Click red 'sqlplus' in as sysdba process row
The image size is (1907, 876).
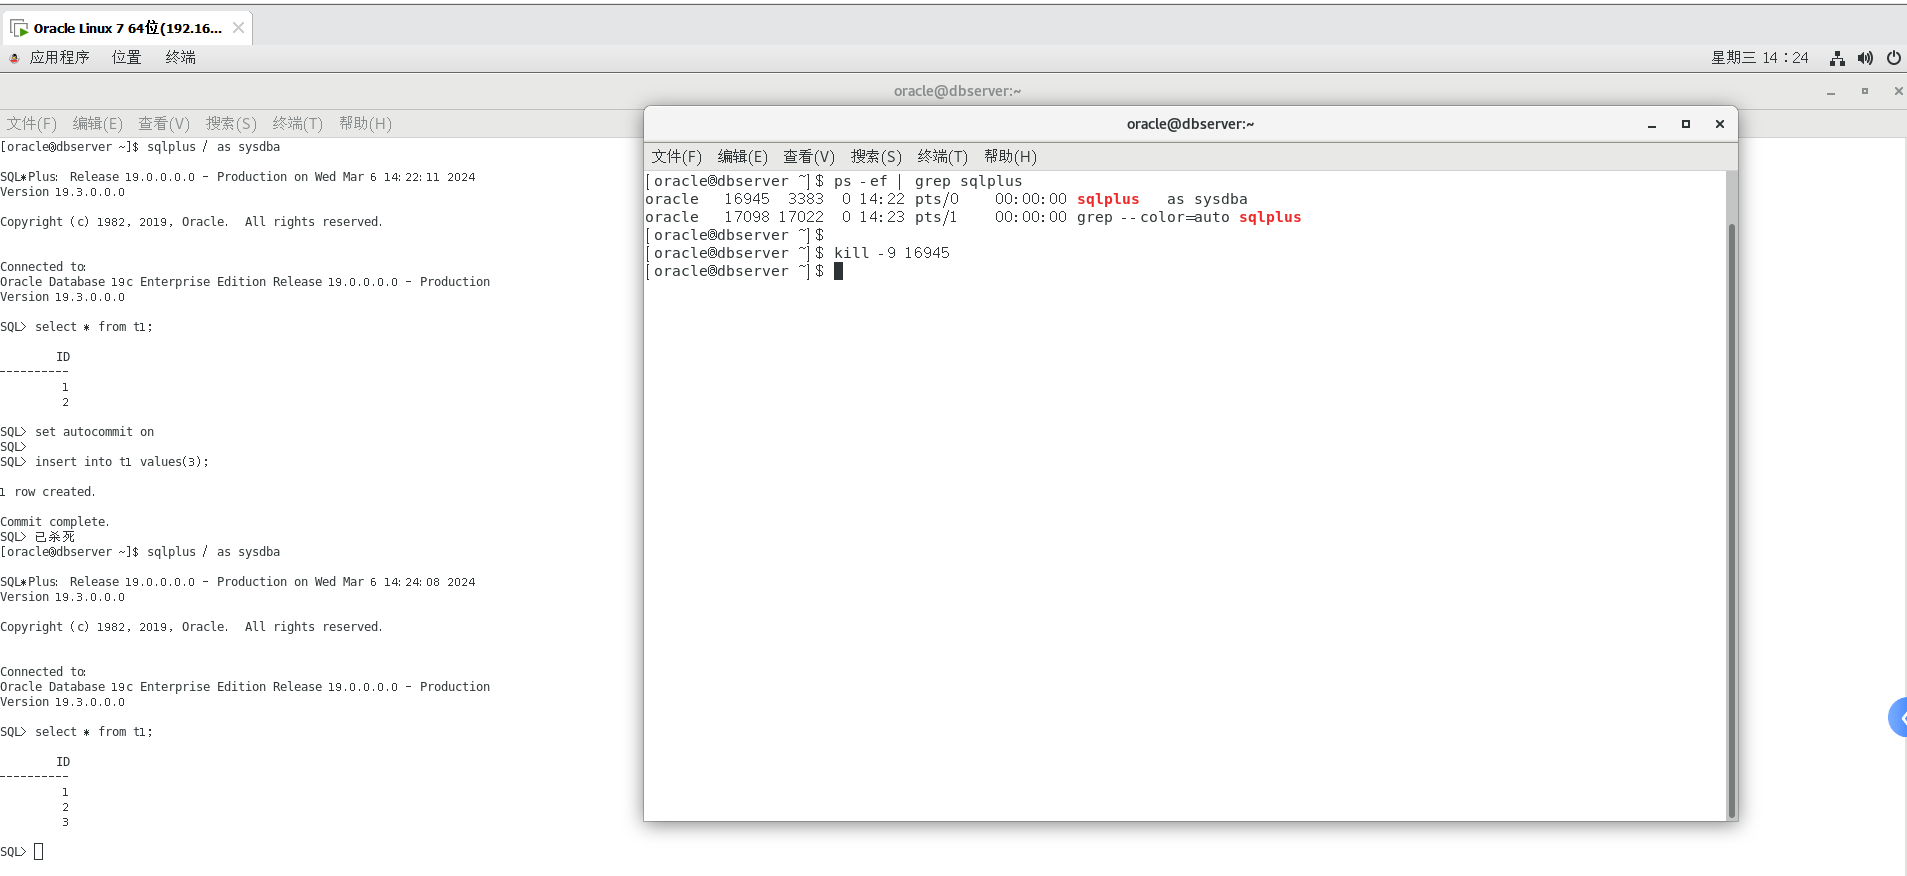point(1108,199)
